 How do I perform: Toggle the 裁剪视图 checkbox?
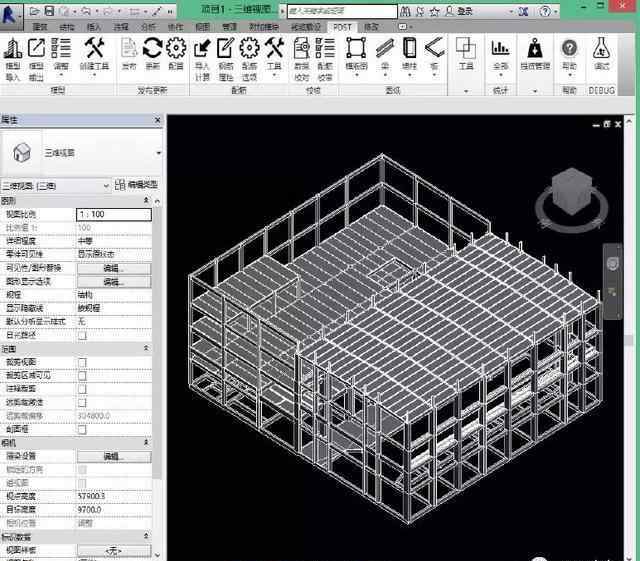(x=82, y=362)
